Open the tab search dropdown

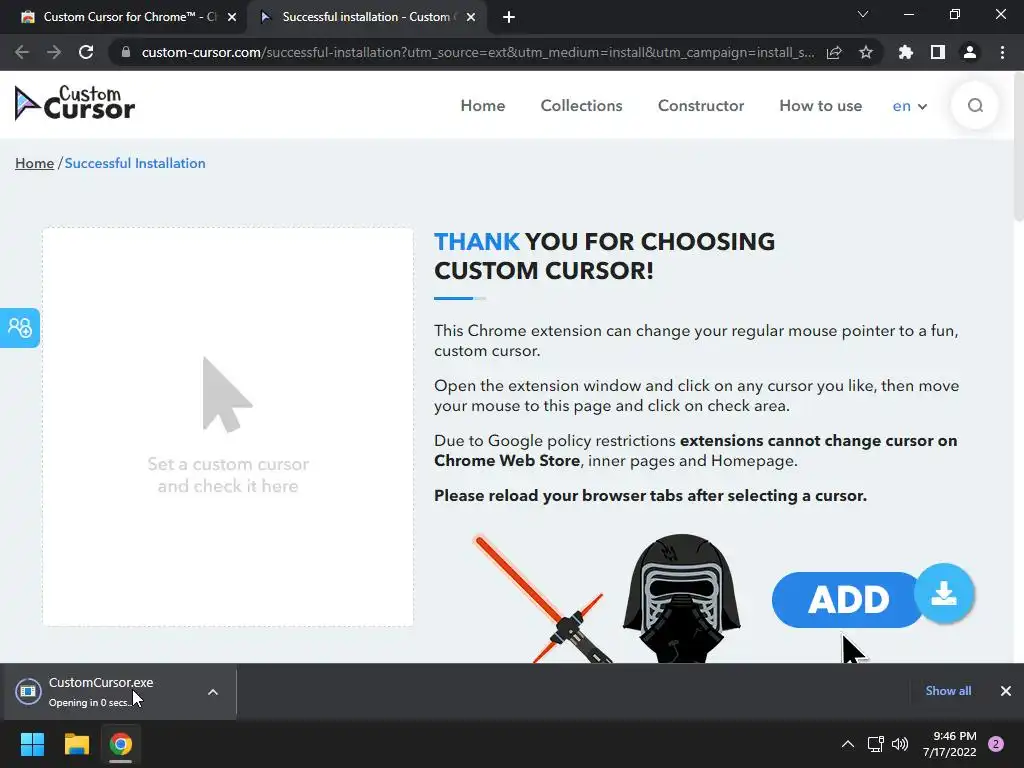(863, 14)
